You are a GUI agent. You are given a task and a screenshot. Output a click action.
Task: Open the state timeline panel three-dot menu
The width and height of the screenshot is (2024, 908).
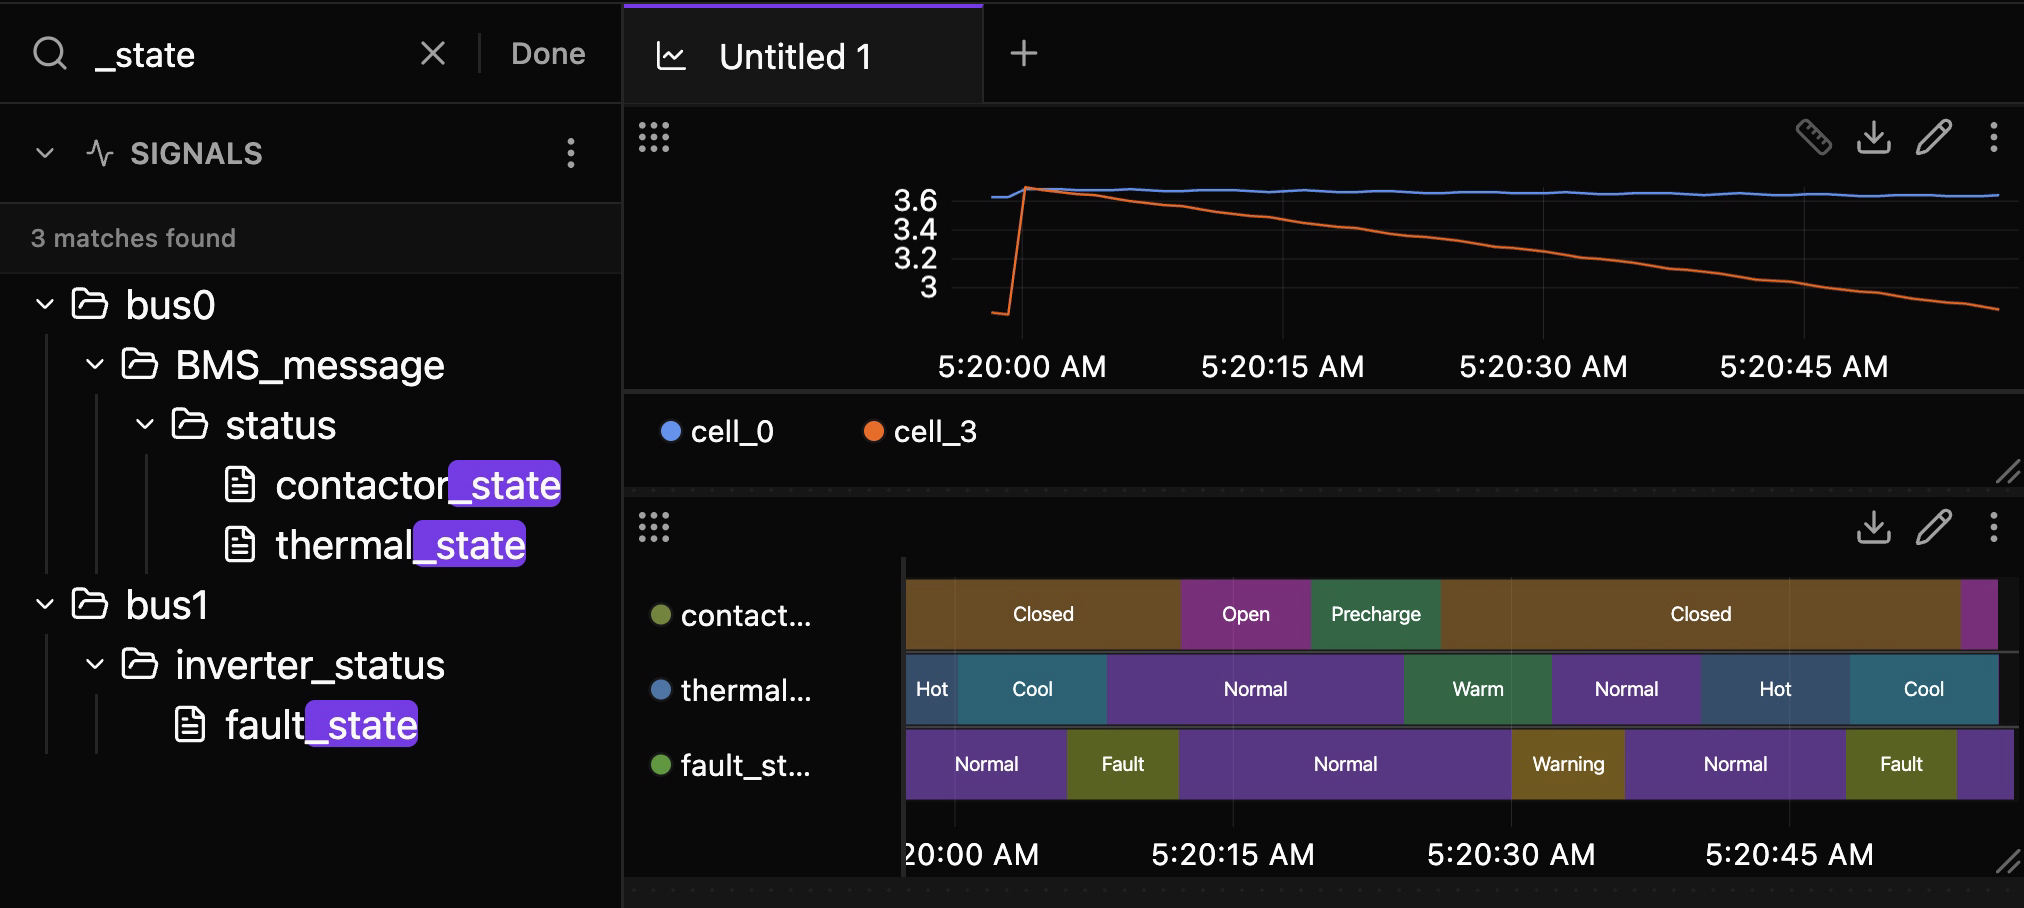1993,527
